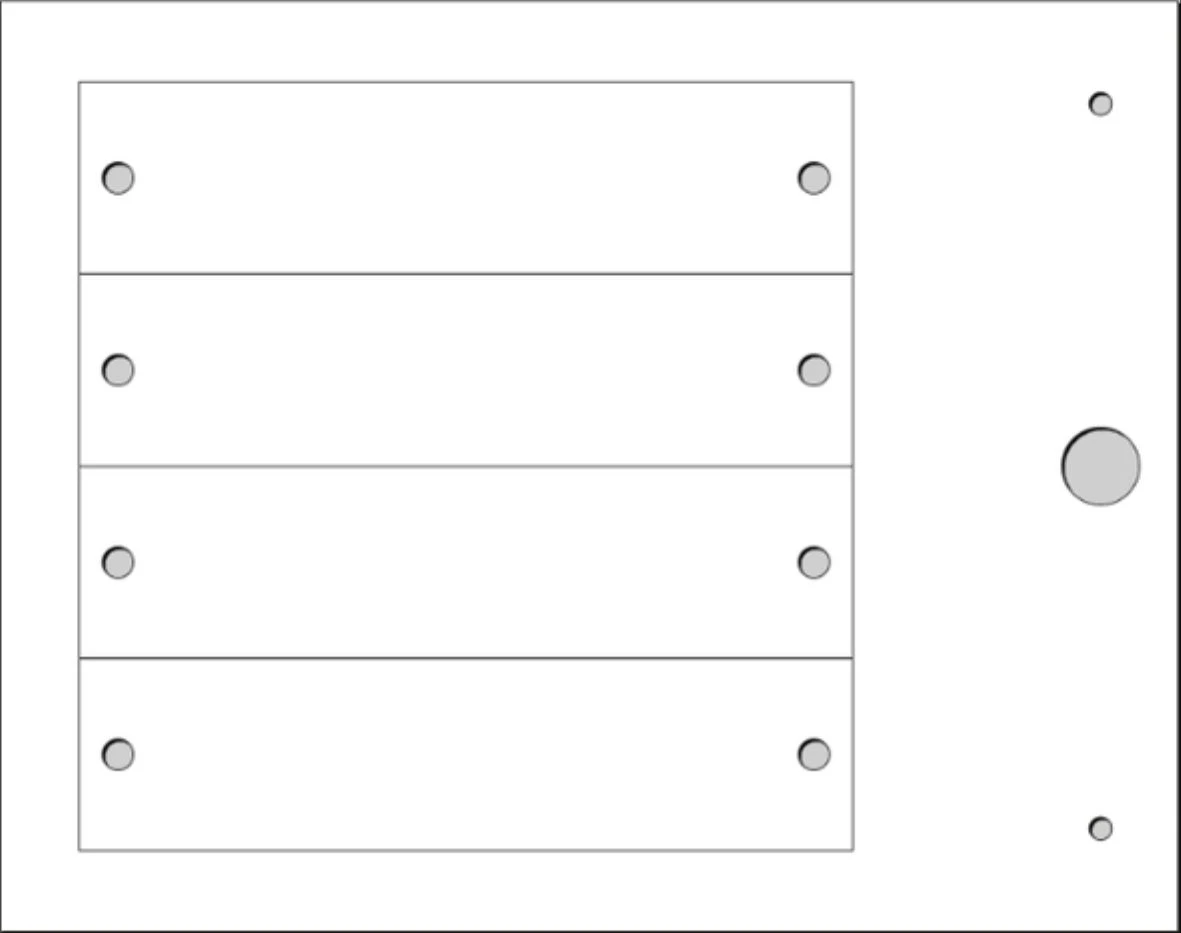Tap the left circle in the bottom row

tap(118, 754)
